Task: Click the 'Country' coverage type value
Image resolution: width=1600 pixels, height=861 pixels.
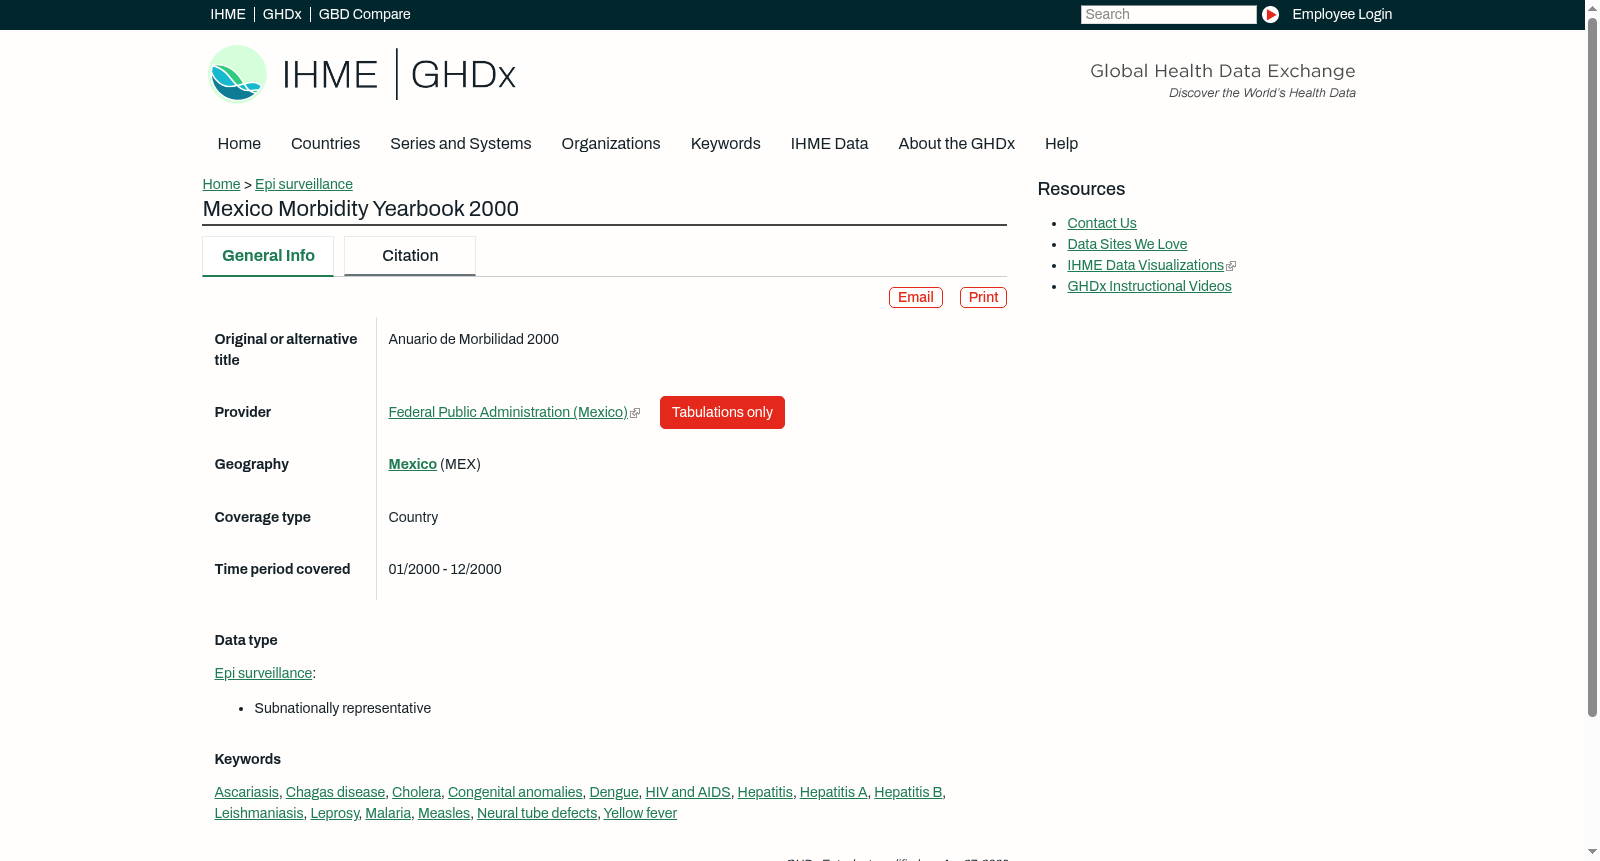Action: 413,517
